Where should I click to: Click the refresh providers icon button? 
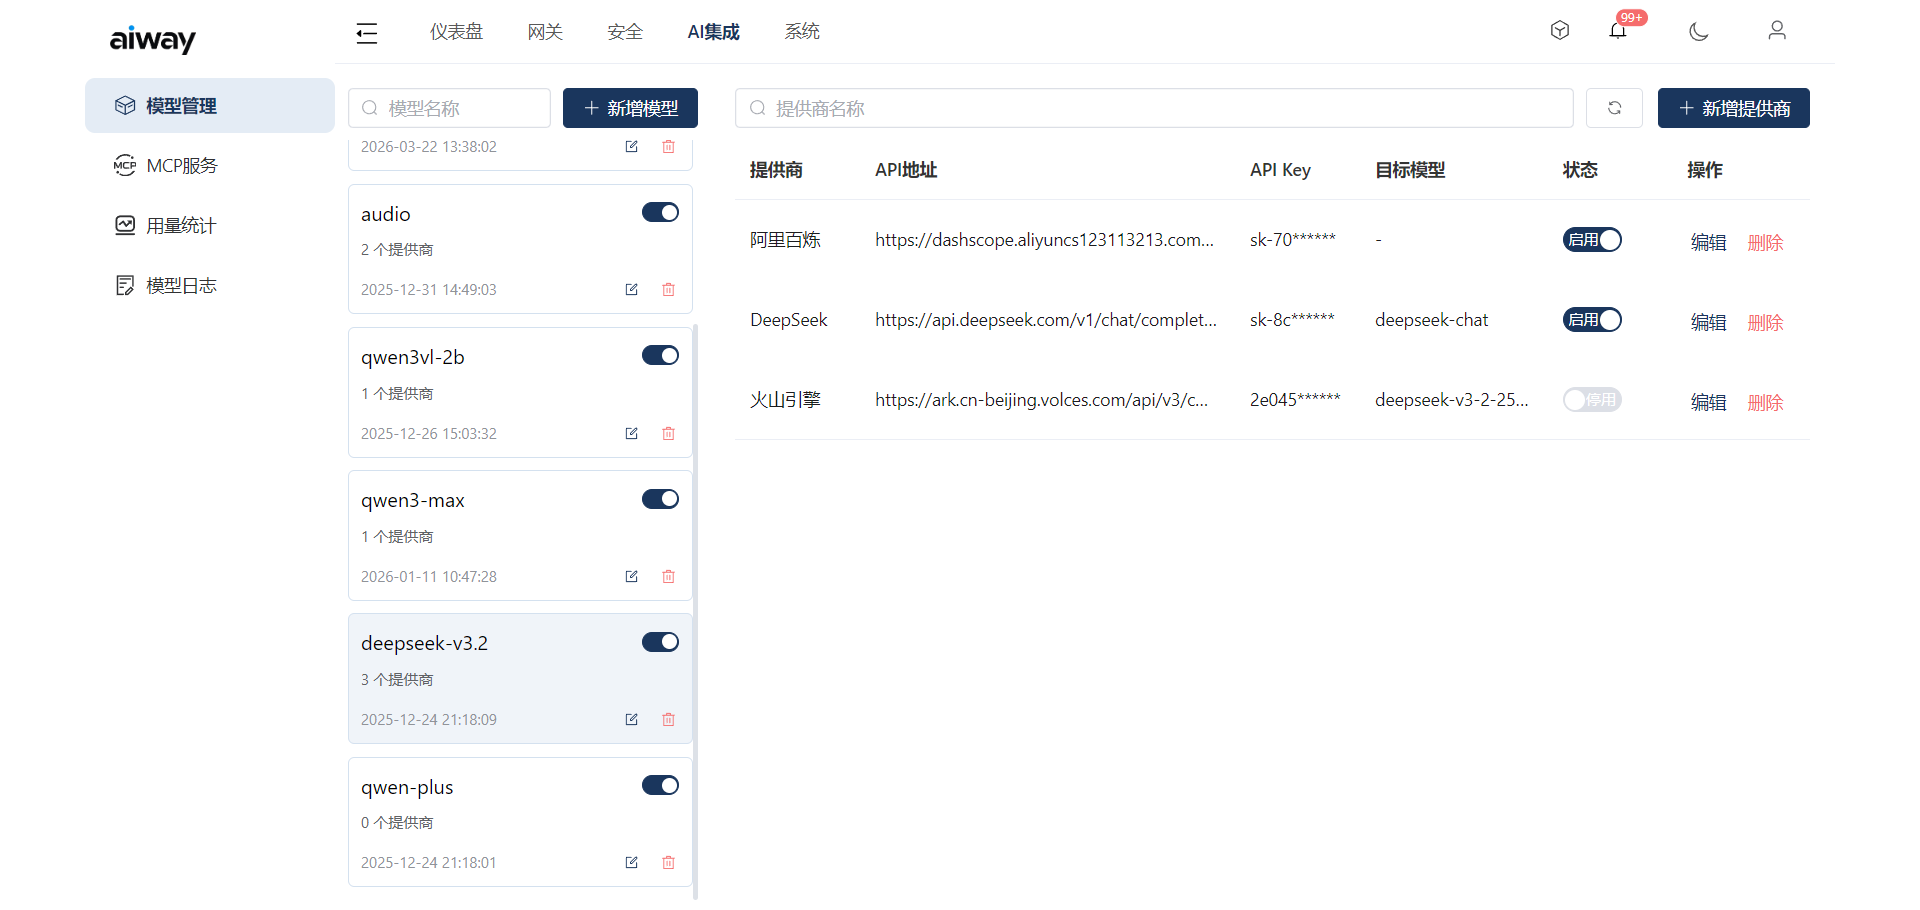pyautogui.click(x=1614, y=108)
